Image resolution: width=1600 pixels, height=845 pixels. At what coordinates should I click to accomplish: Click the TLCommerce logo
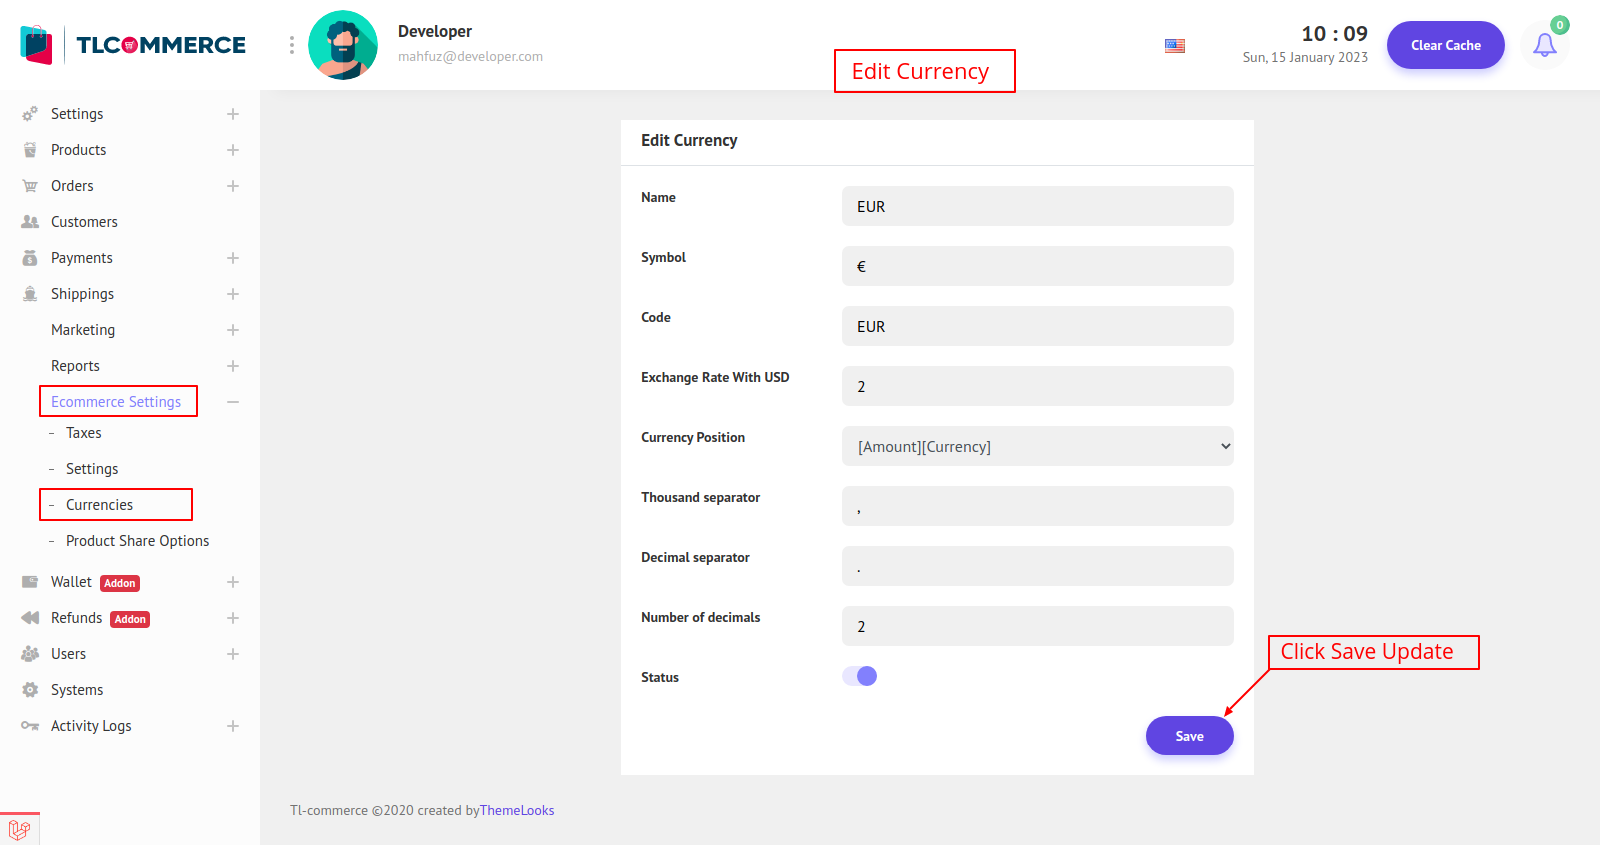133,45
